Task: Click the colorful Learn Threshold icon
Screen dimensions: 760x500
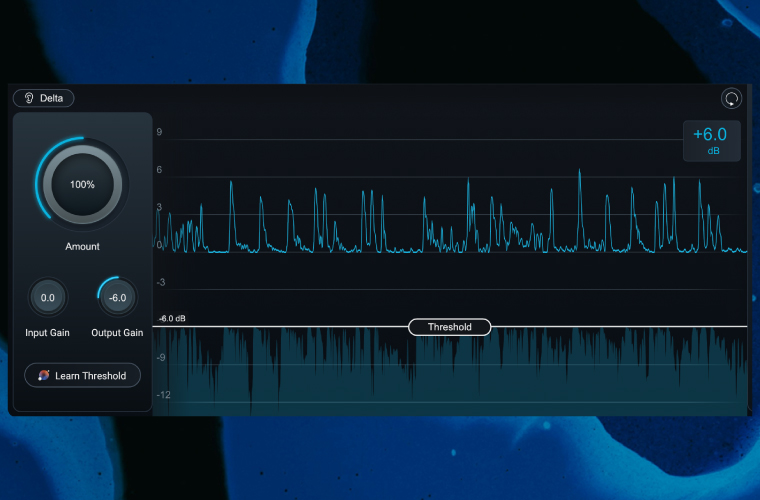Action: pyautogui.click(x=43, y=375)
